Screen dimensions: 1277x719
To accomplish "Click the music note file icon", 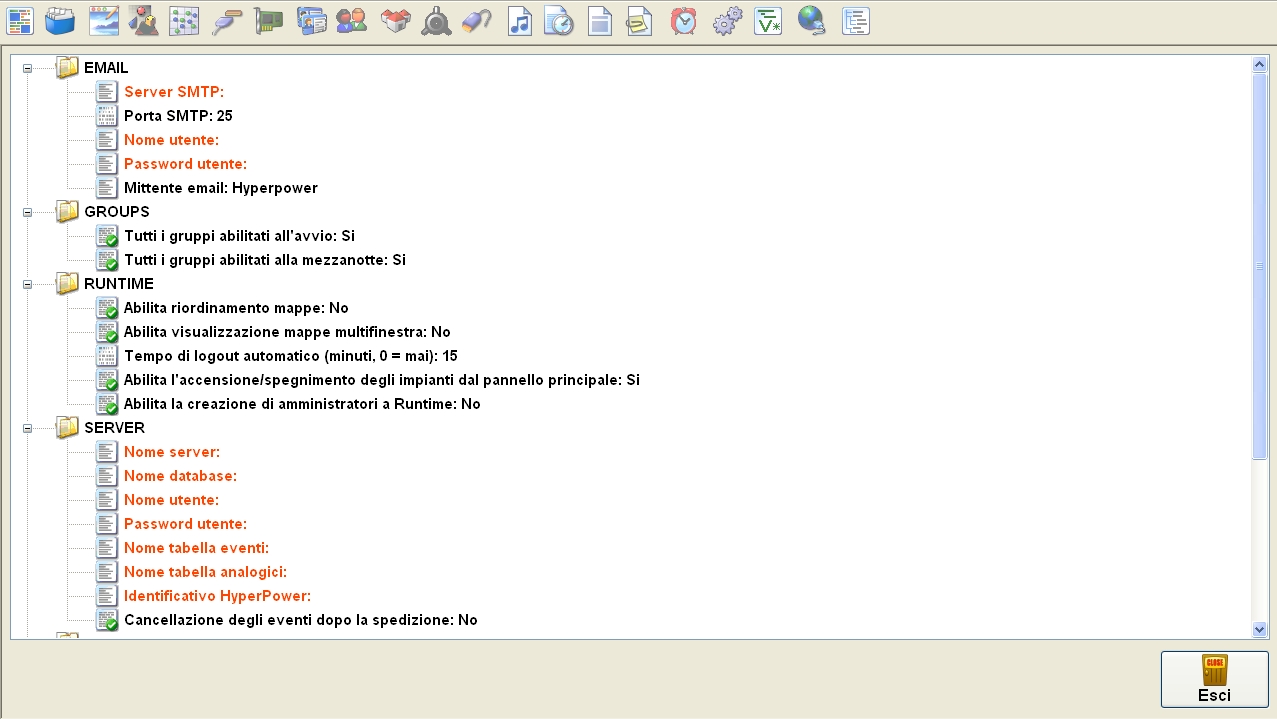I will (x=519, y=21).
